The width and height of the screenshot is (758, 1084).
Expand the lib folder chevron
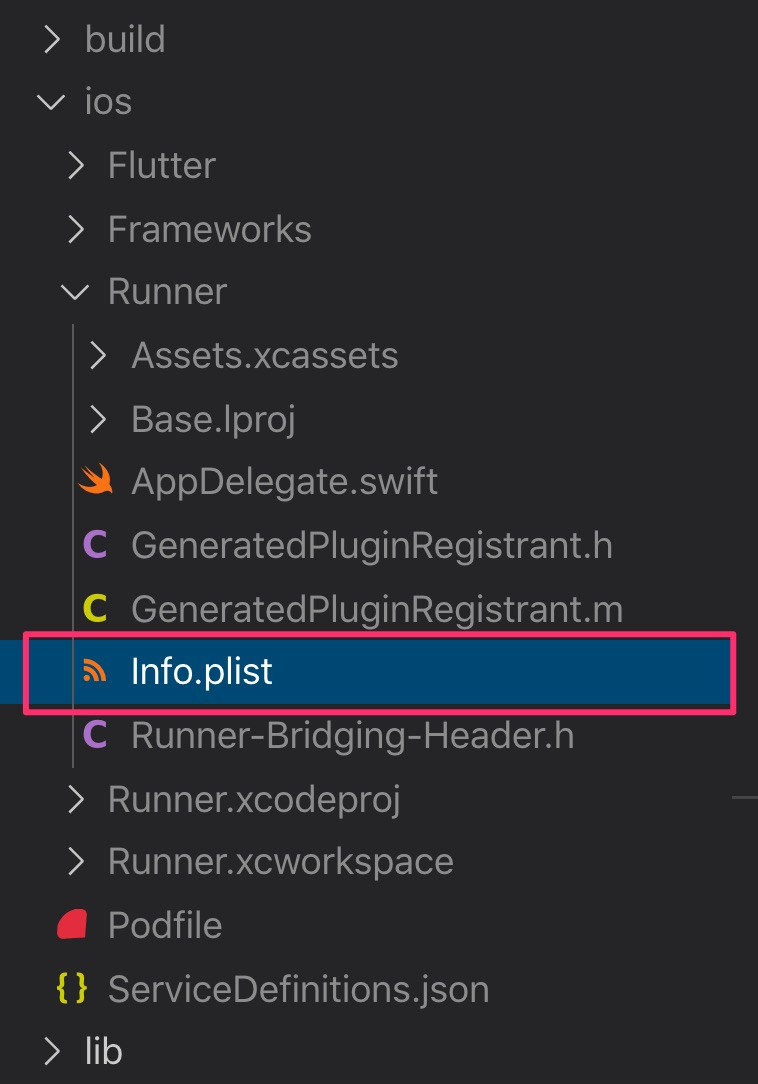[x=51, y=1051]
